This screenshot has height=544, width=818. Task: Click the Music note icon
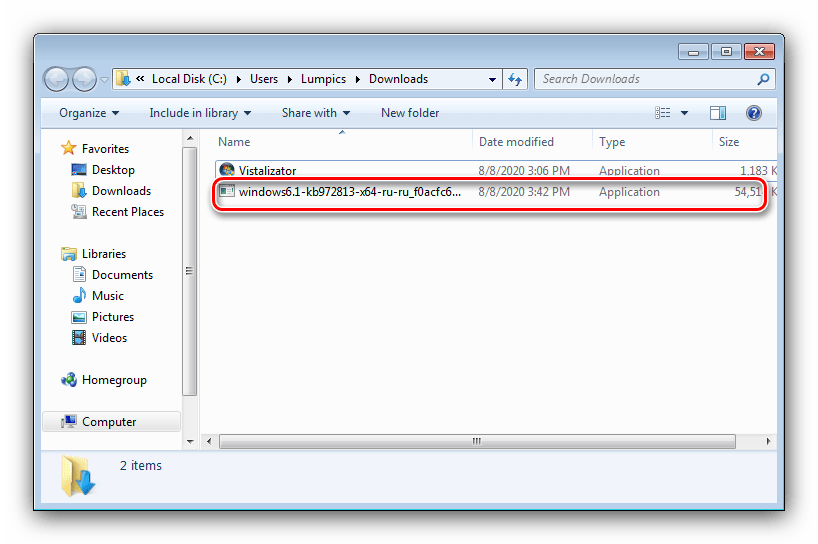pos(79,295)
